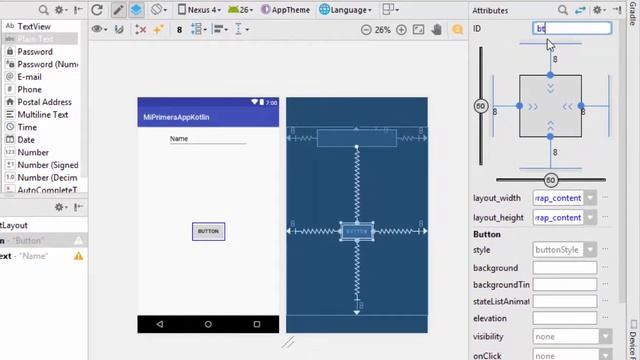
Task: Click the orange warnings notification icon
Action: point(458,30)
